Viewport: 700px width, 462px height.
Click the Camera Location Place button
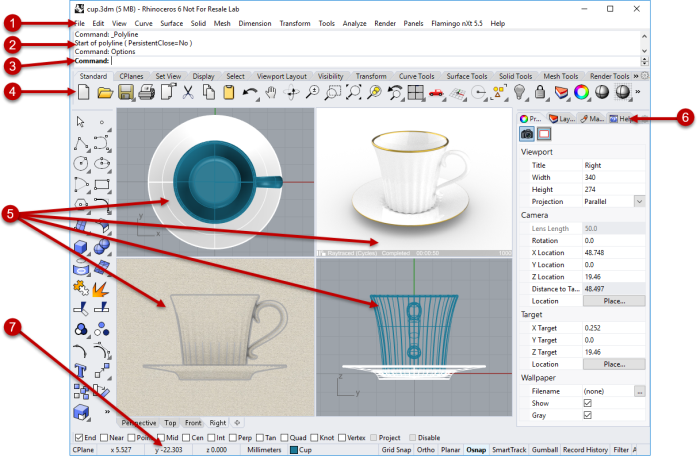click(613, 300)
